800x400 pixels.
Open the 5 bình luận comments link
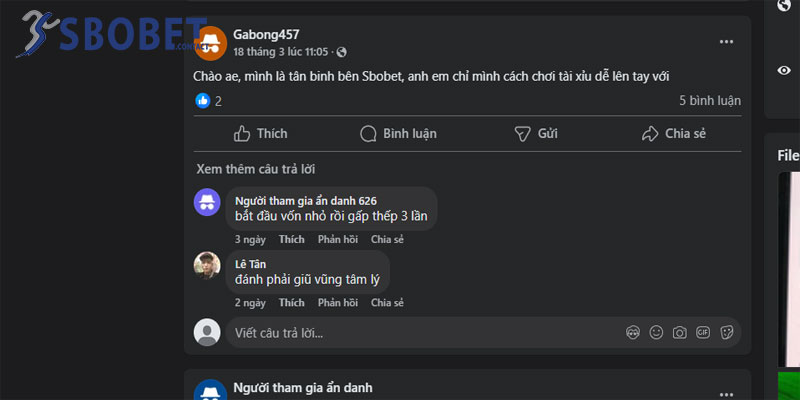coord(709,101)
